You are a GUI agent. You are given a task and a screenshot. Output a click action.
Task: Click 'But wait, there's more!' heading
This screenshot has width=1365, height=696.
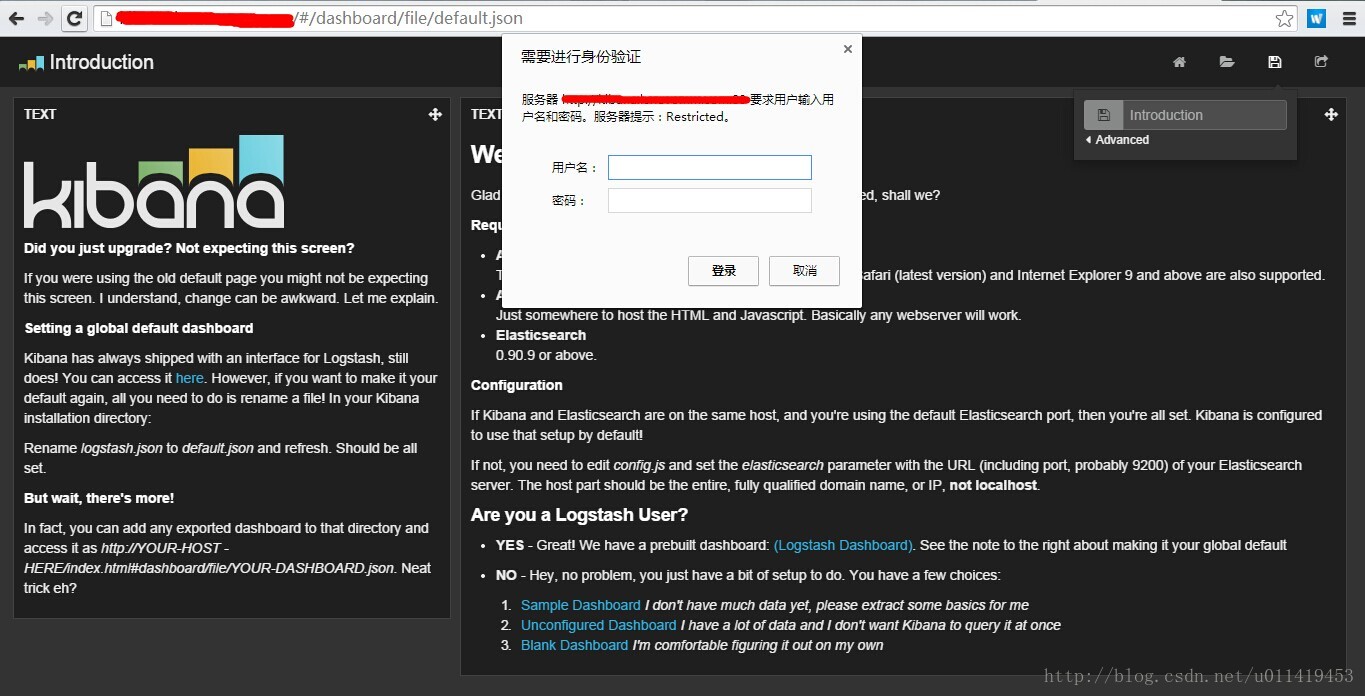[99, 498]
